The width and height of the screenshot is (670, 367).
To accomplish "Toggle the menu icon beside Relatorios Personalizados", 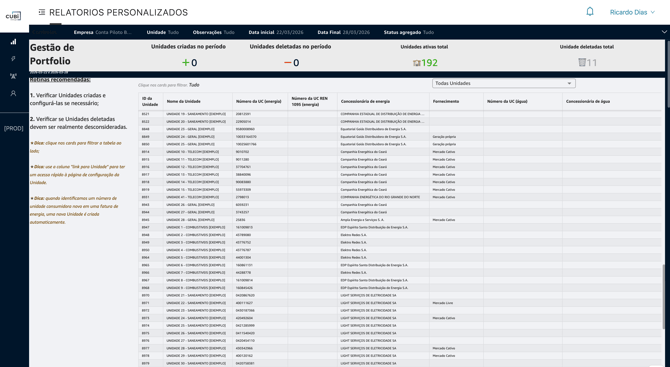I will [41, 12].
